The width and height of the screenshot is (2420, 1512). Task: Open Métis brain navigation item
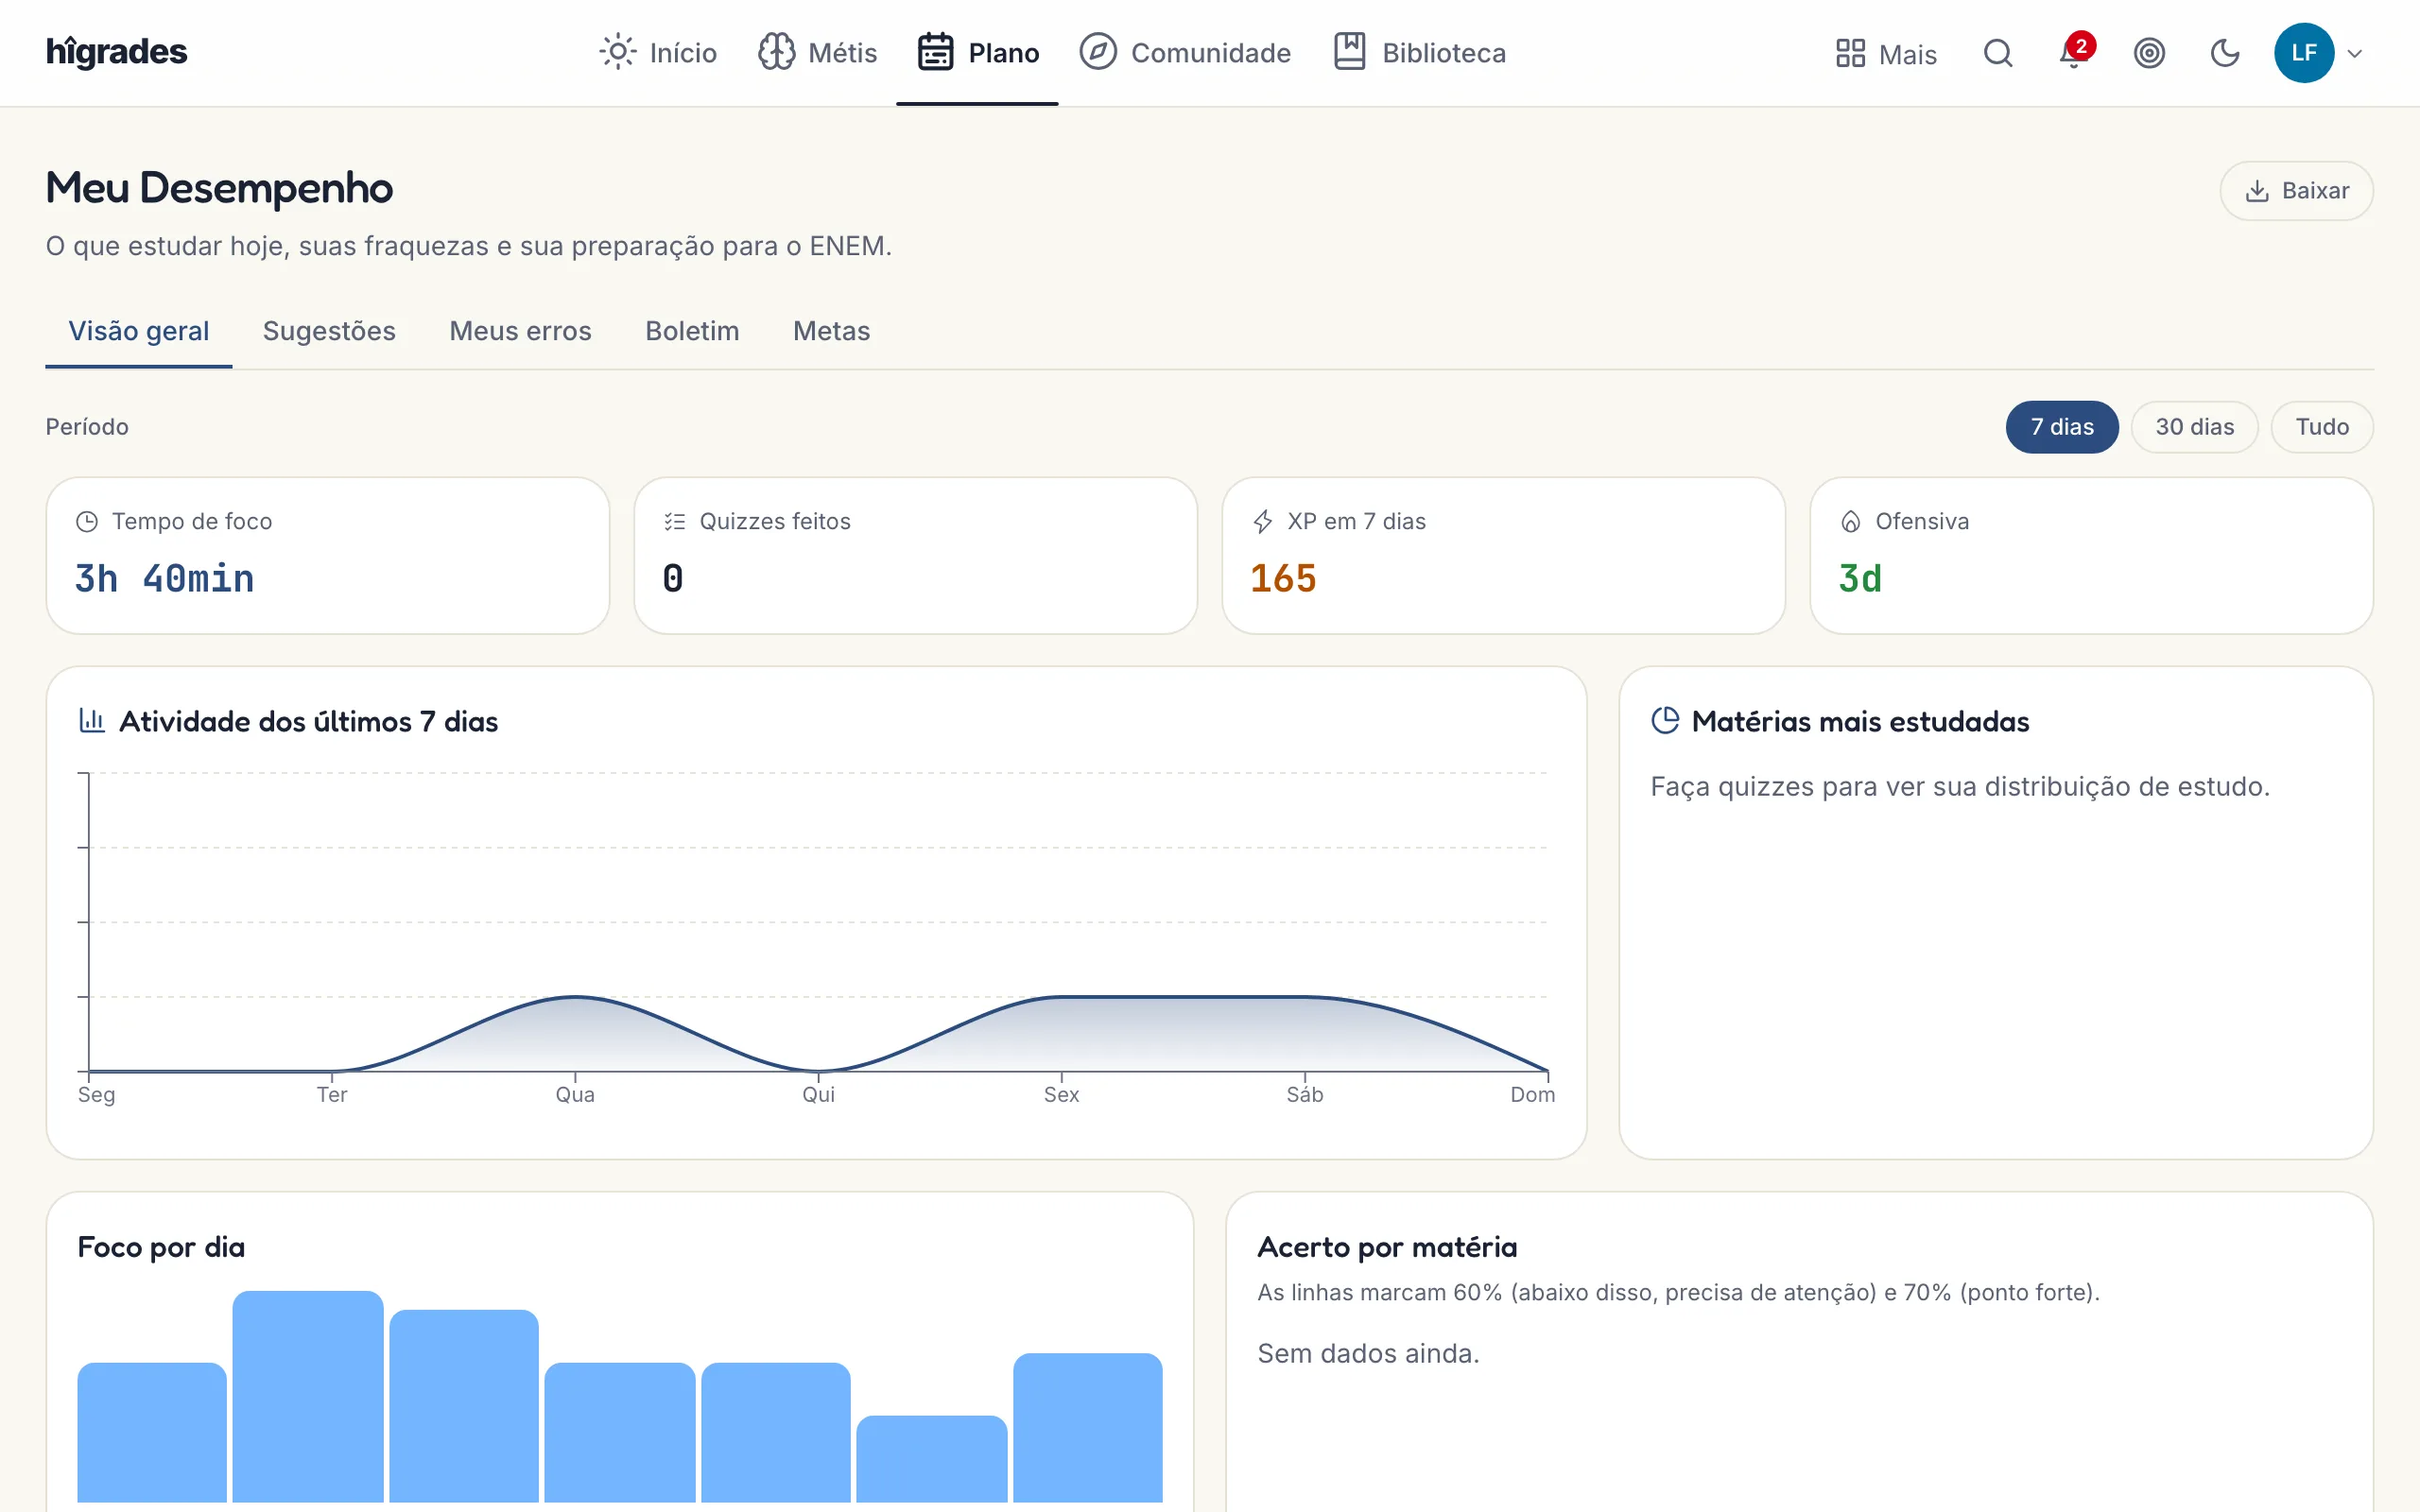point(818,53)
